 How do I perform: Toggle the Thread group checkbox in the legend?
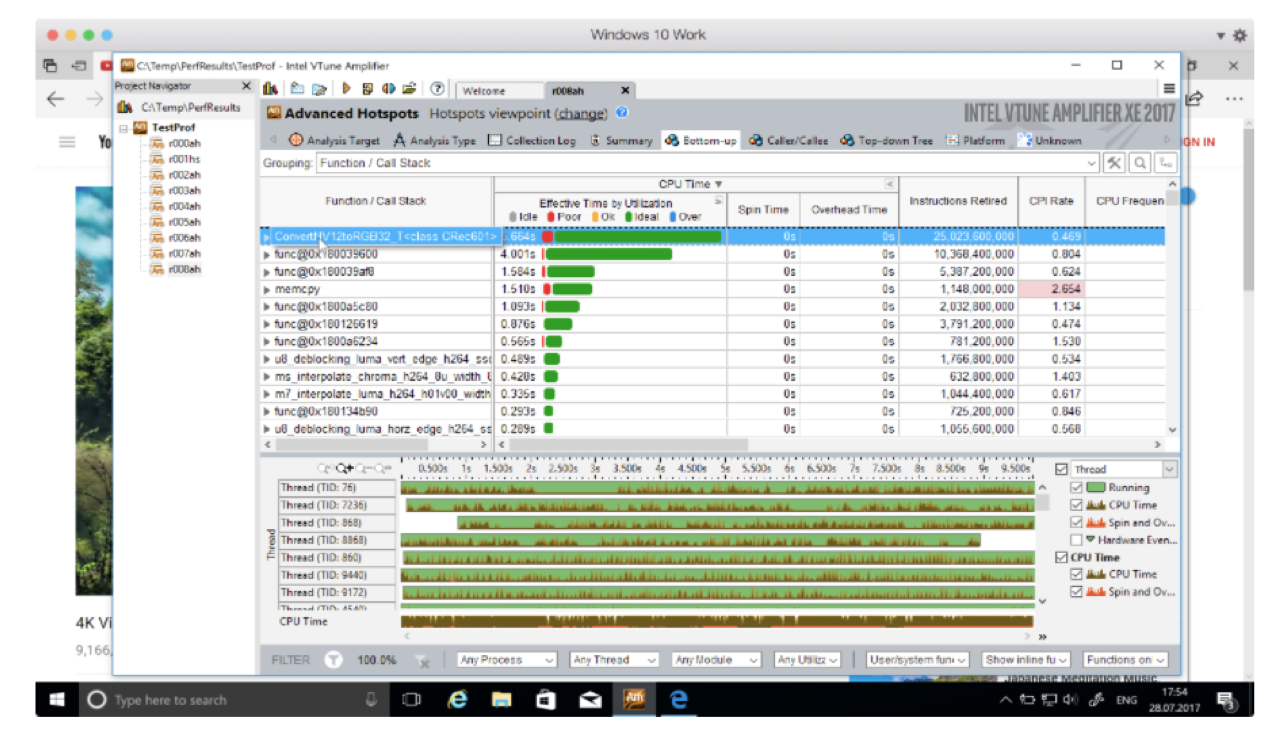[1061, 469]
